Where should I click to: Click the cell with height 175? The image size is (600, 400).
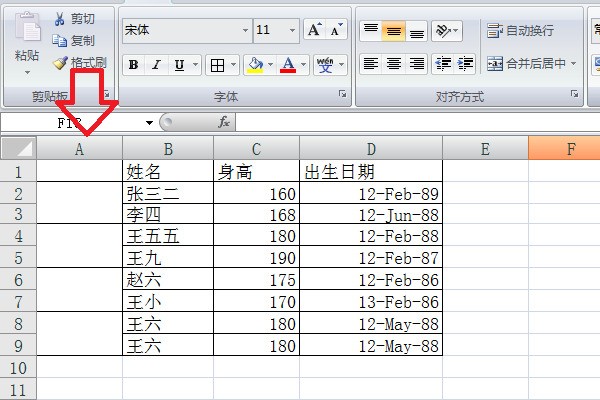point(256,279)
